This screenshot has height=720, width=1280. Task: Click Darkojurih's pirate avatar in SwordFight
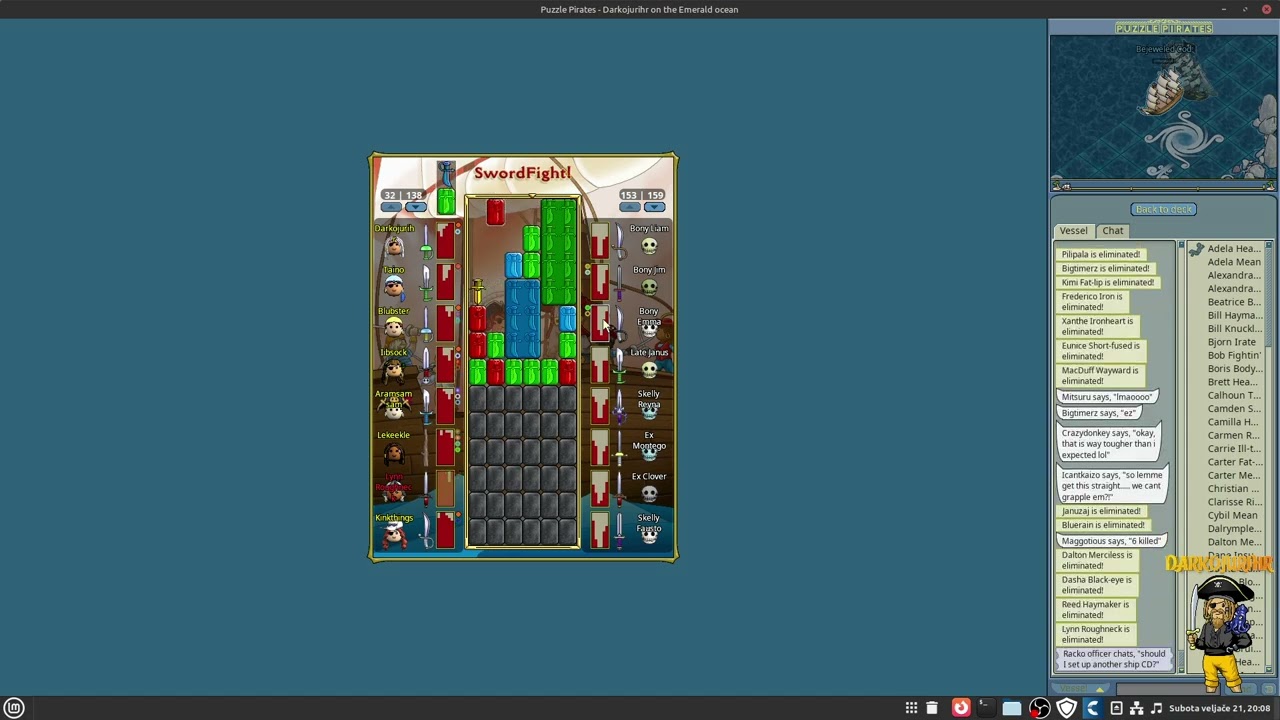(394, 245)
